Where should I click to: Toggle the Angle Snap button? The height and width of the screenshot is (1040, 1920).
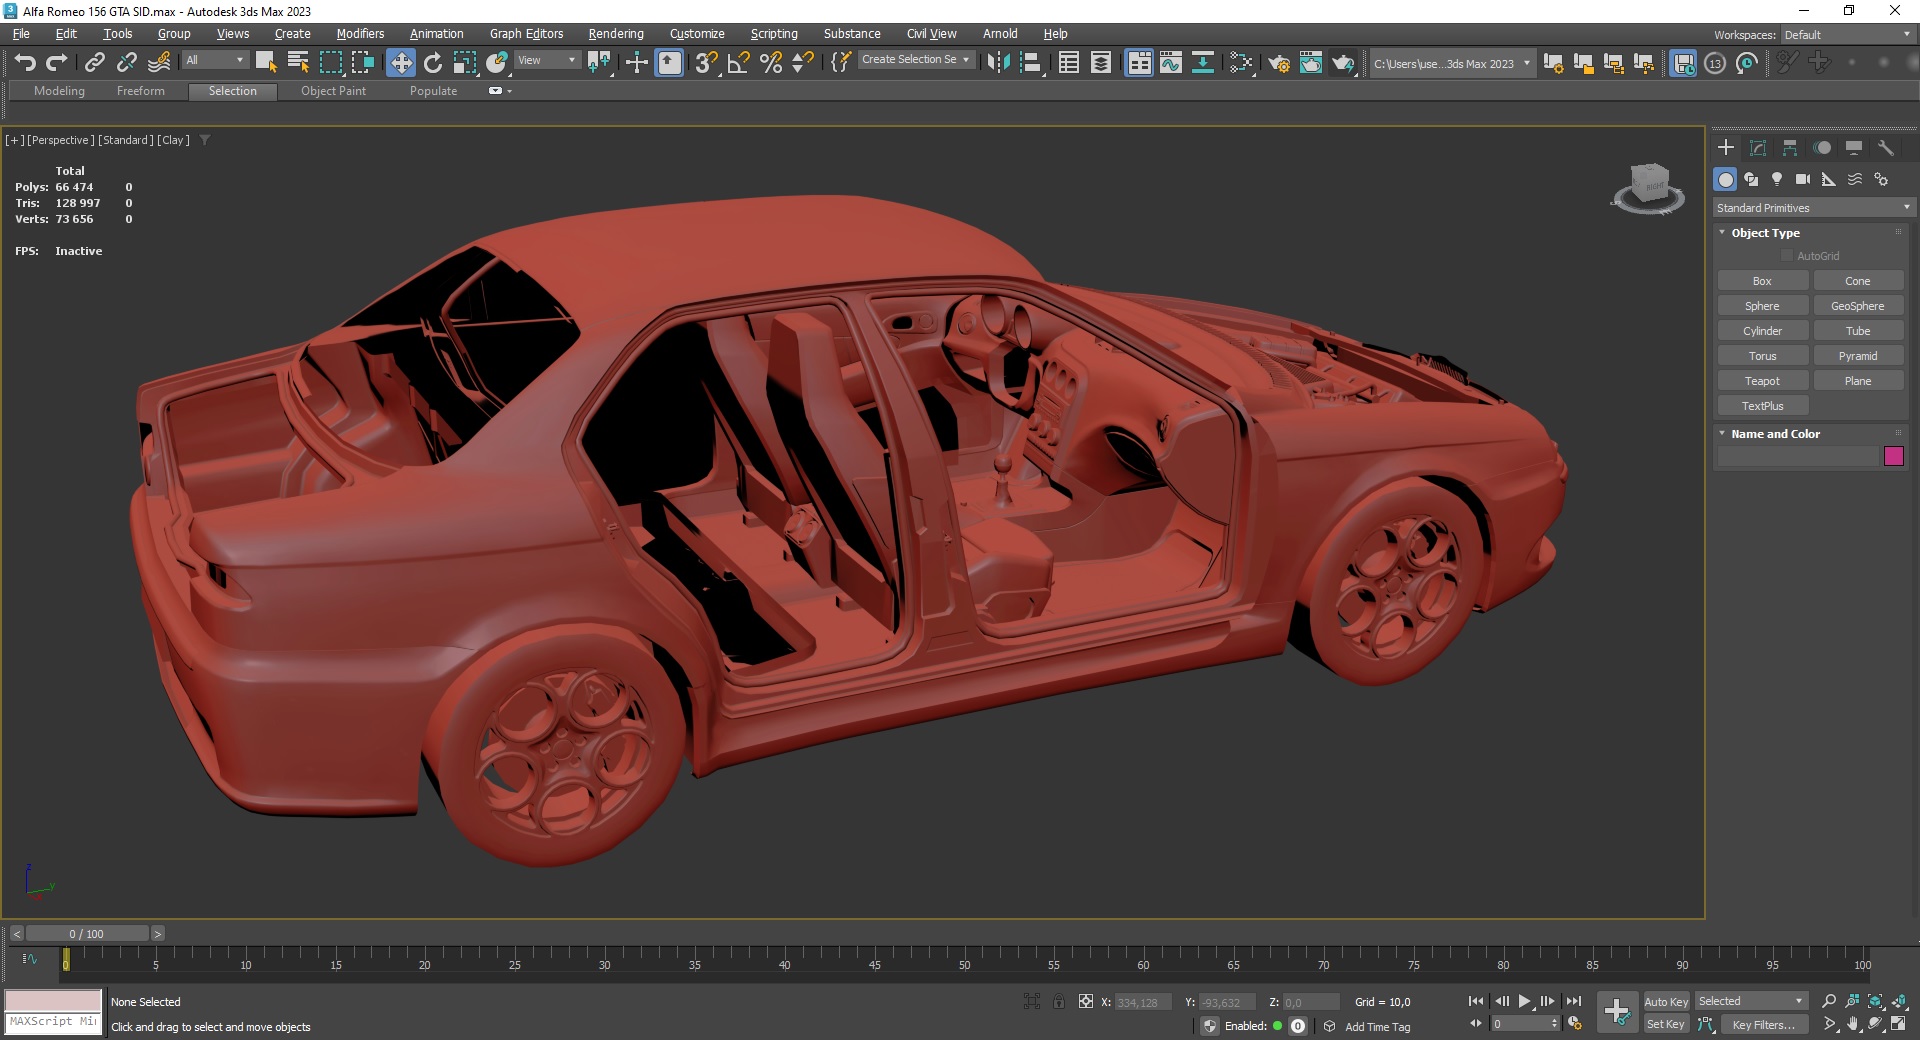coord(738,63)
